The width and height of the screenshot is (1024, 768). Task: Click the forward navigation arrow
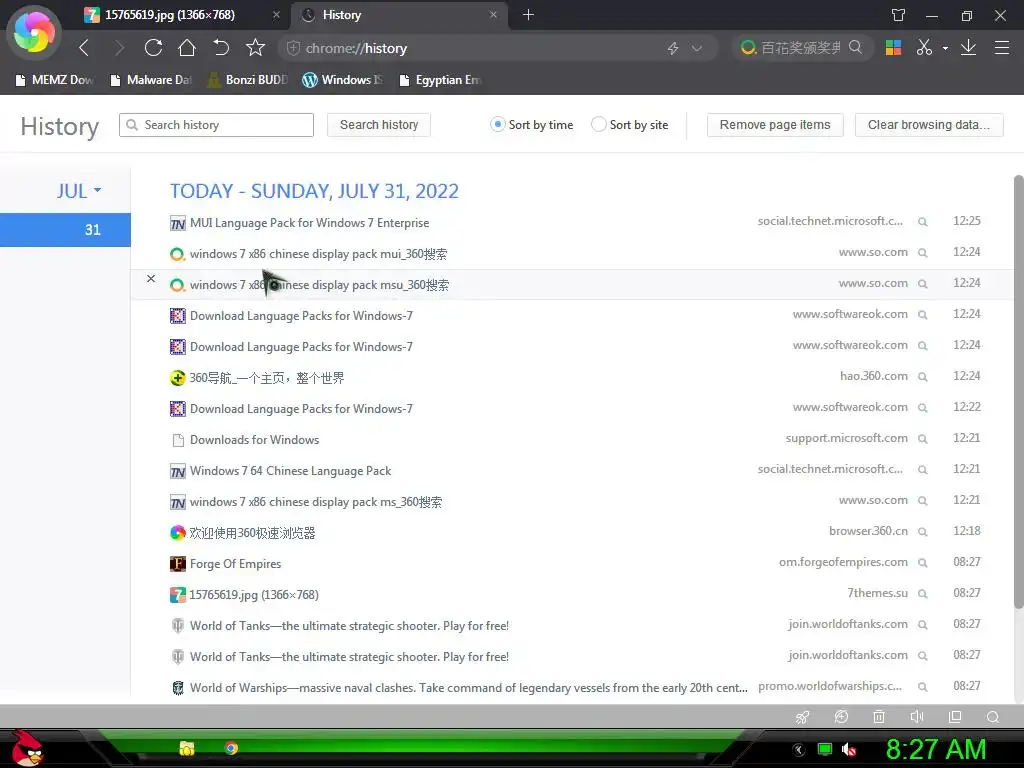pos(119,48)
